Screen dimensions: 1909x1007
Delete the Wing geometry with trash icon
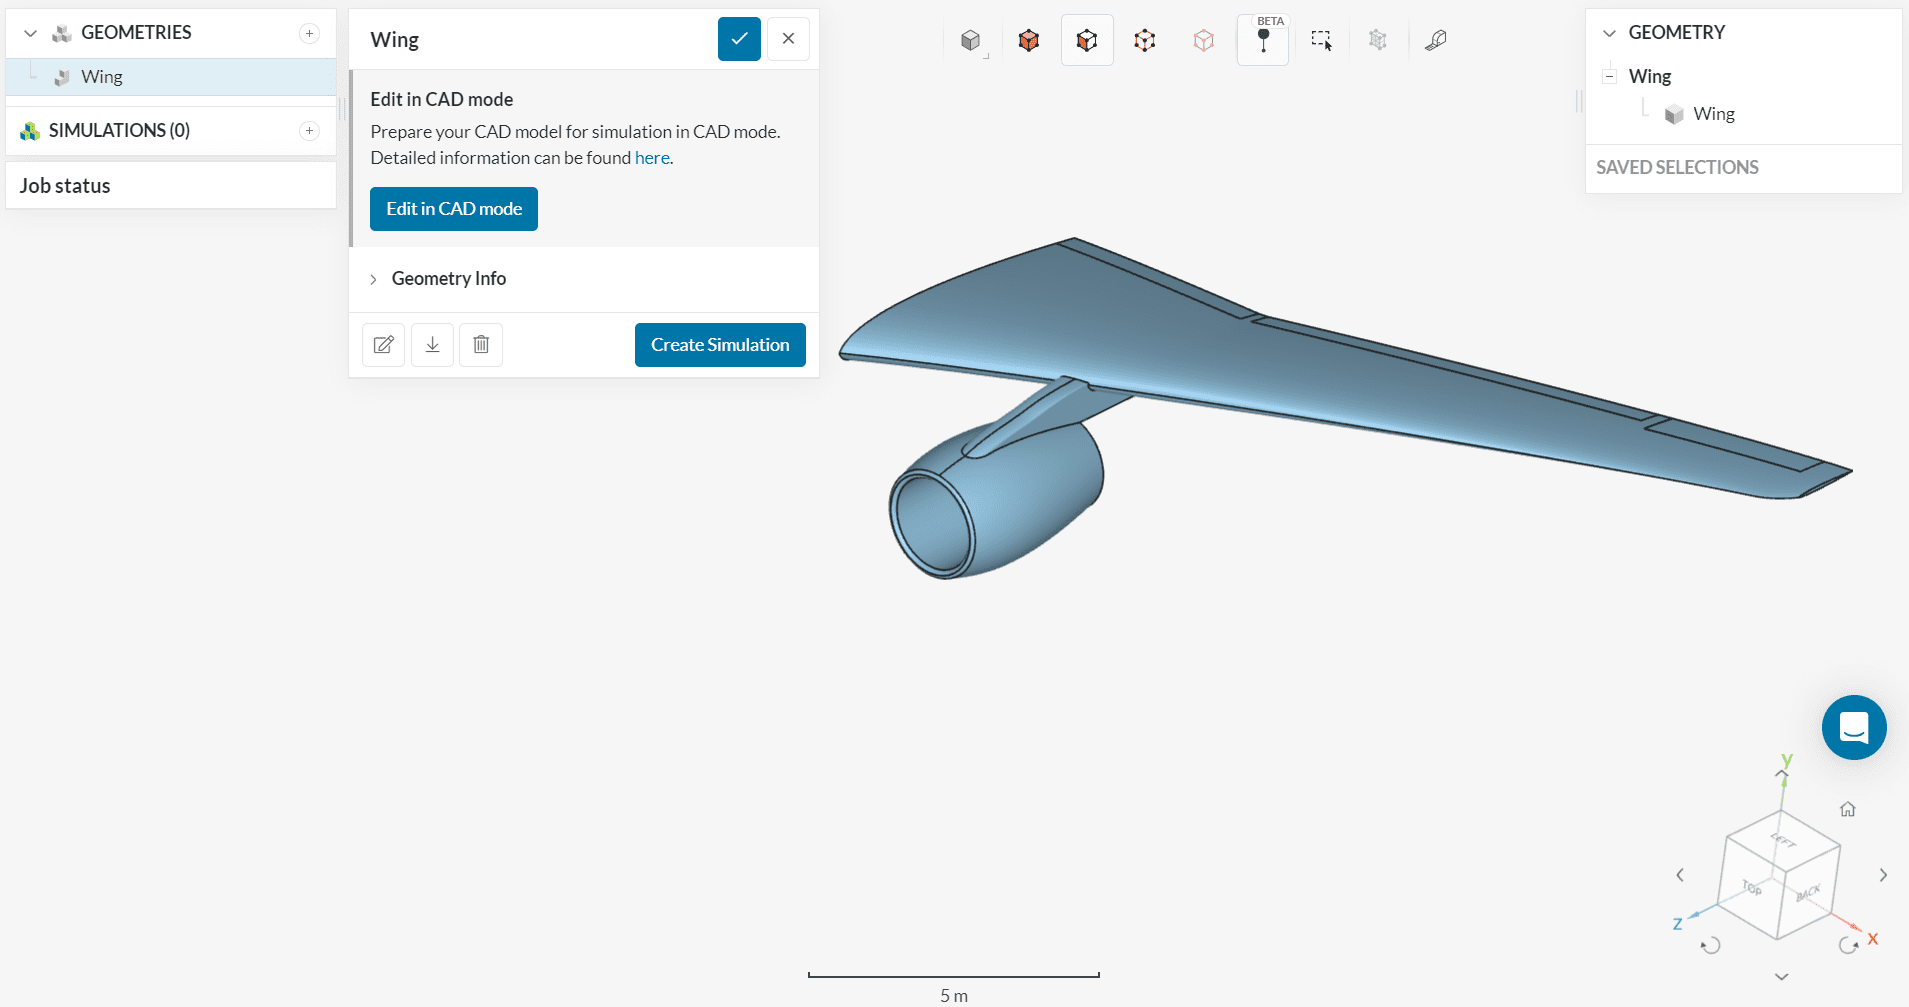coord(481,345)
